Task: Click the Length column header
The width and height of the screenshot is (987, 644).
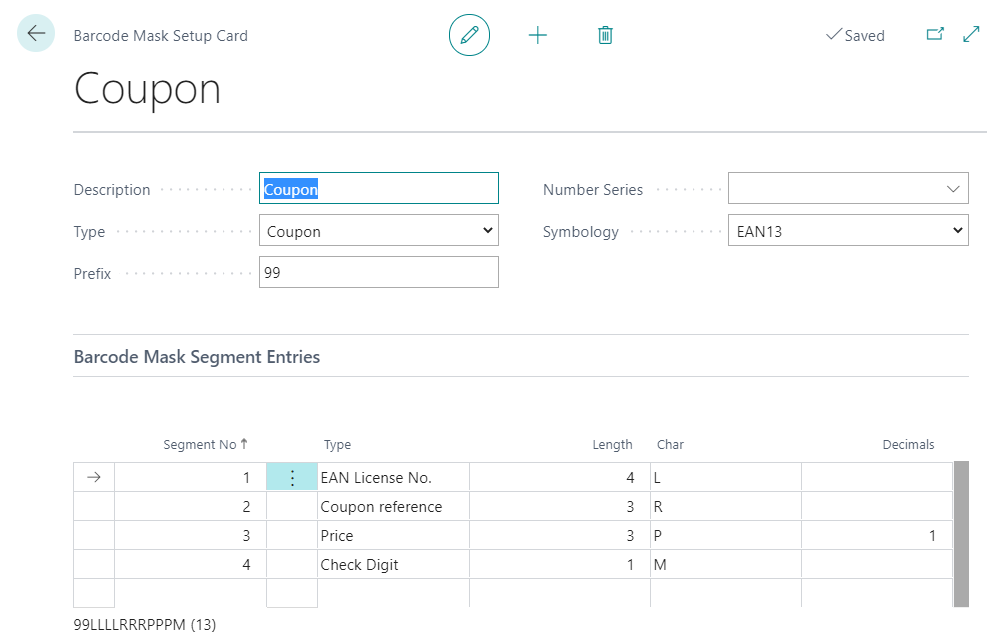Action: click(612, 445)
